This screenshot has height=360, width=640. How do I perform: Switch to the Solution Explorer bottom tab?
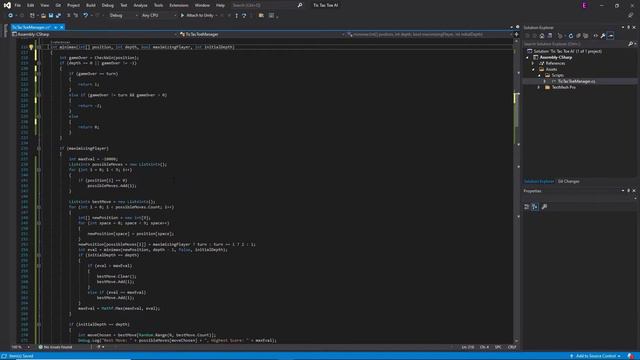point(539,181)
